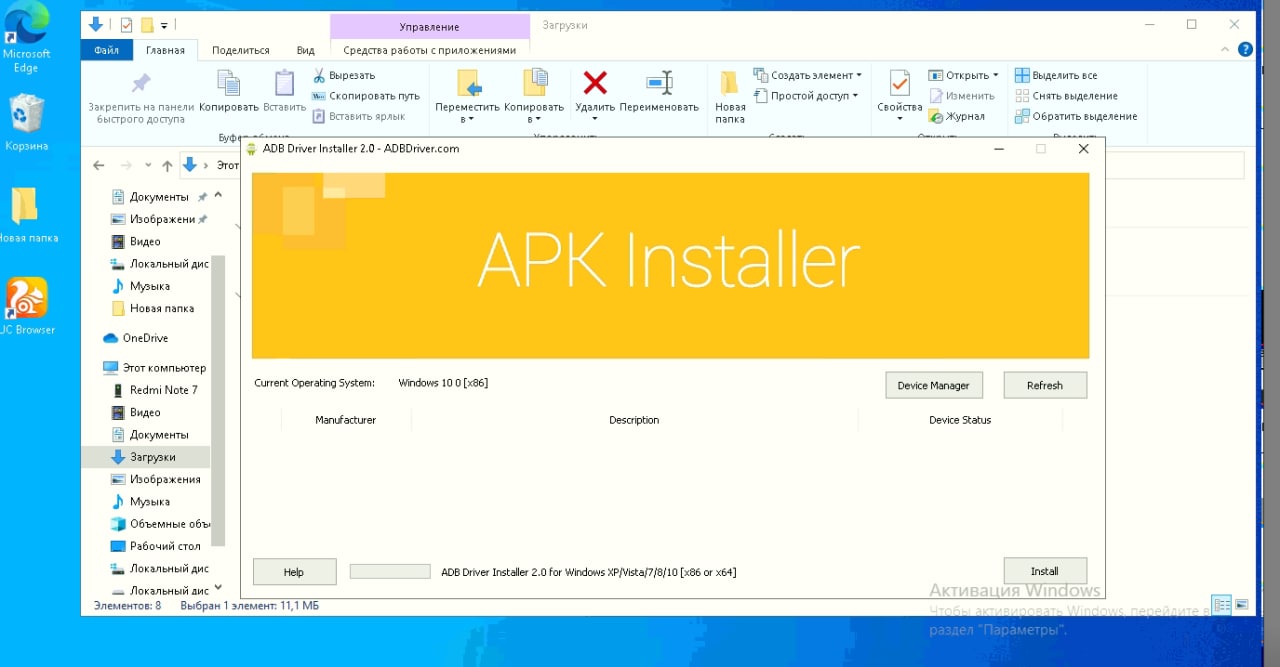Open Новая папка in the navigation pane

162,308
